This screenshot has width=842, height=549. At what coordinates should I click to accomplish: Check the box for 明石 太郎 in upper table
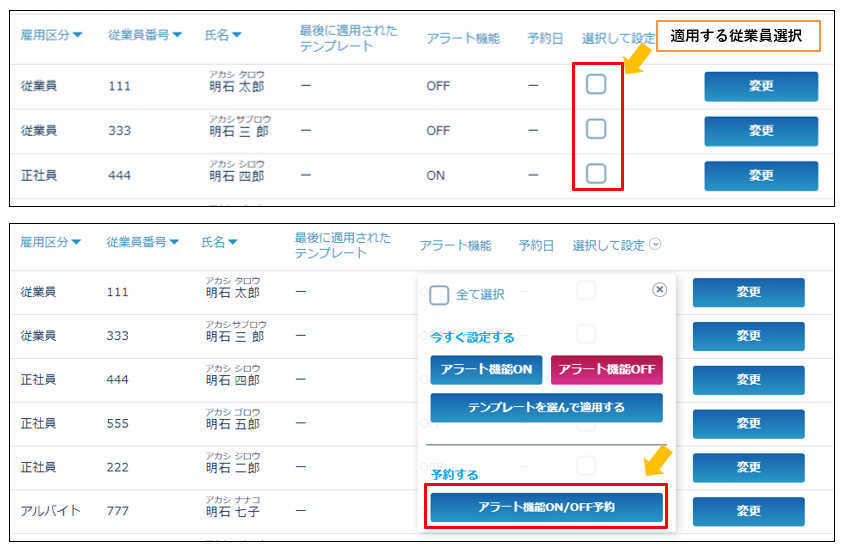[x=596, y=84]
